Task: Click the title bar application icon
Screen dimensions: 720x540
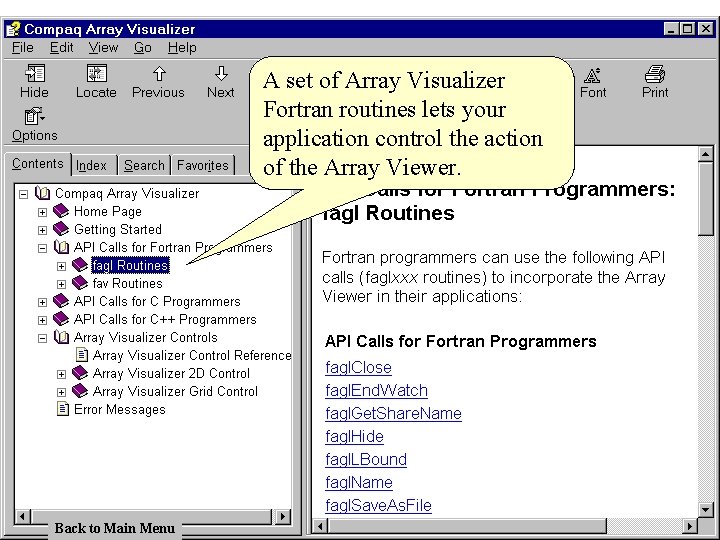Action: (12, 29)
